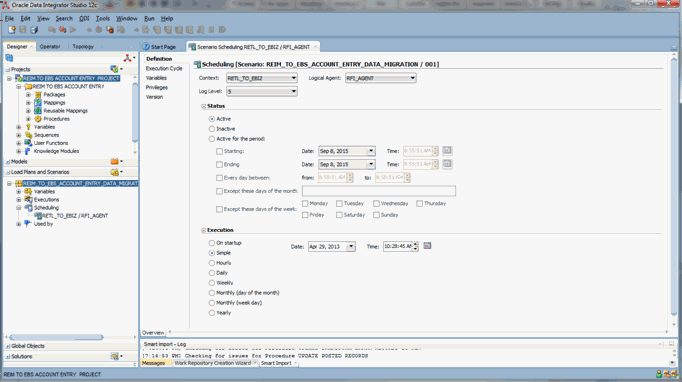Click the Knowledge Modules icon
The width and height of the screenshot is (682, 382).
tap(28, 151)
